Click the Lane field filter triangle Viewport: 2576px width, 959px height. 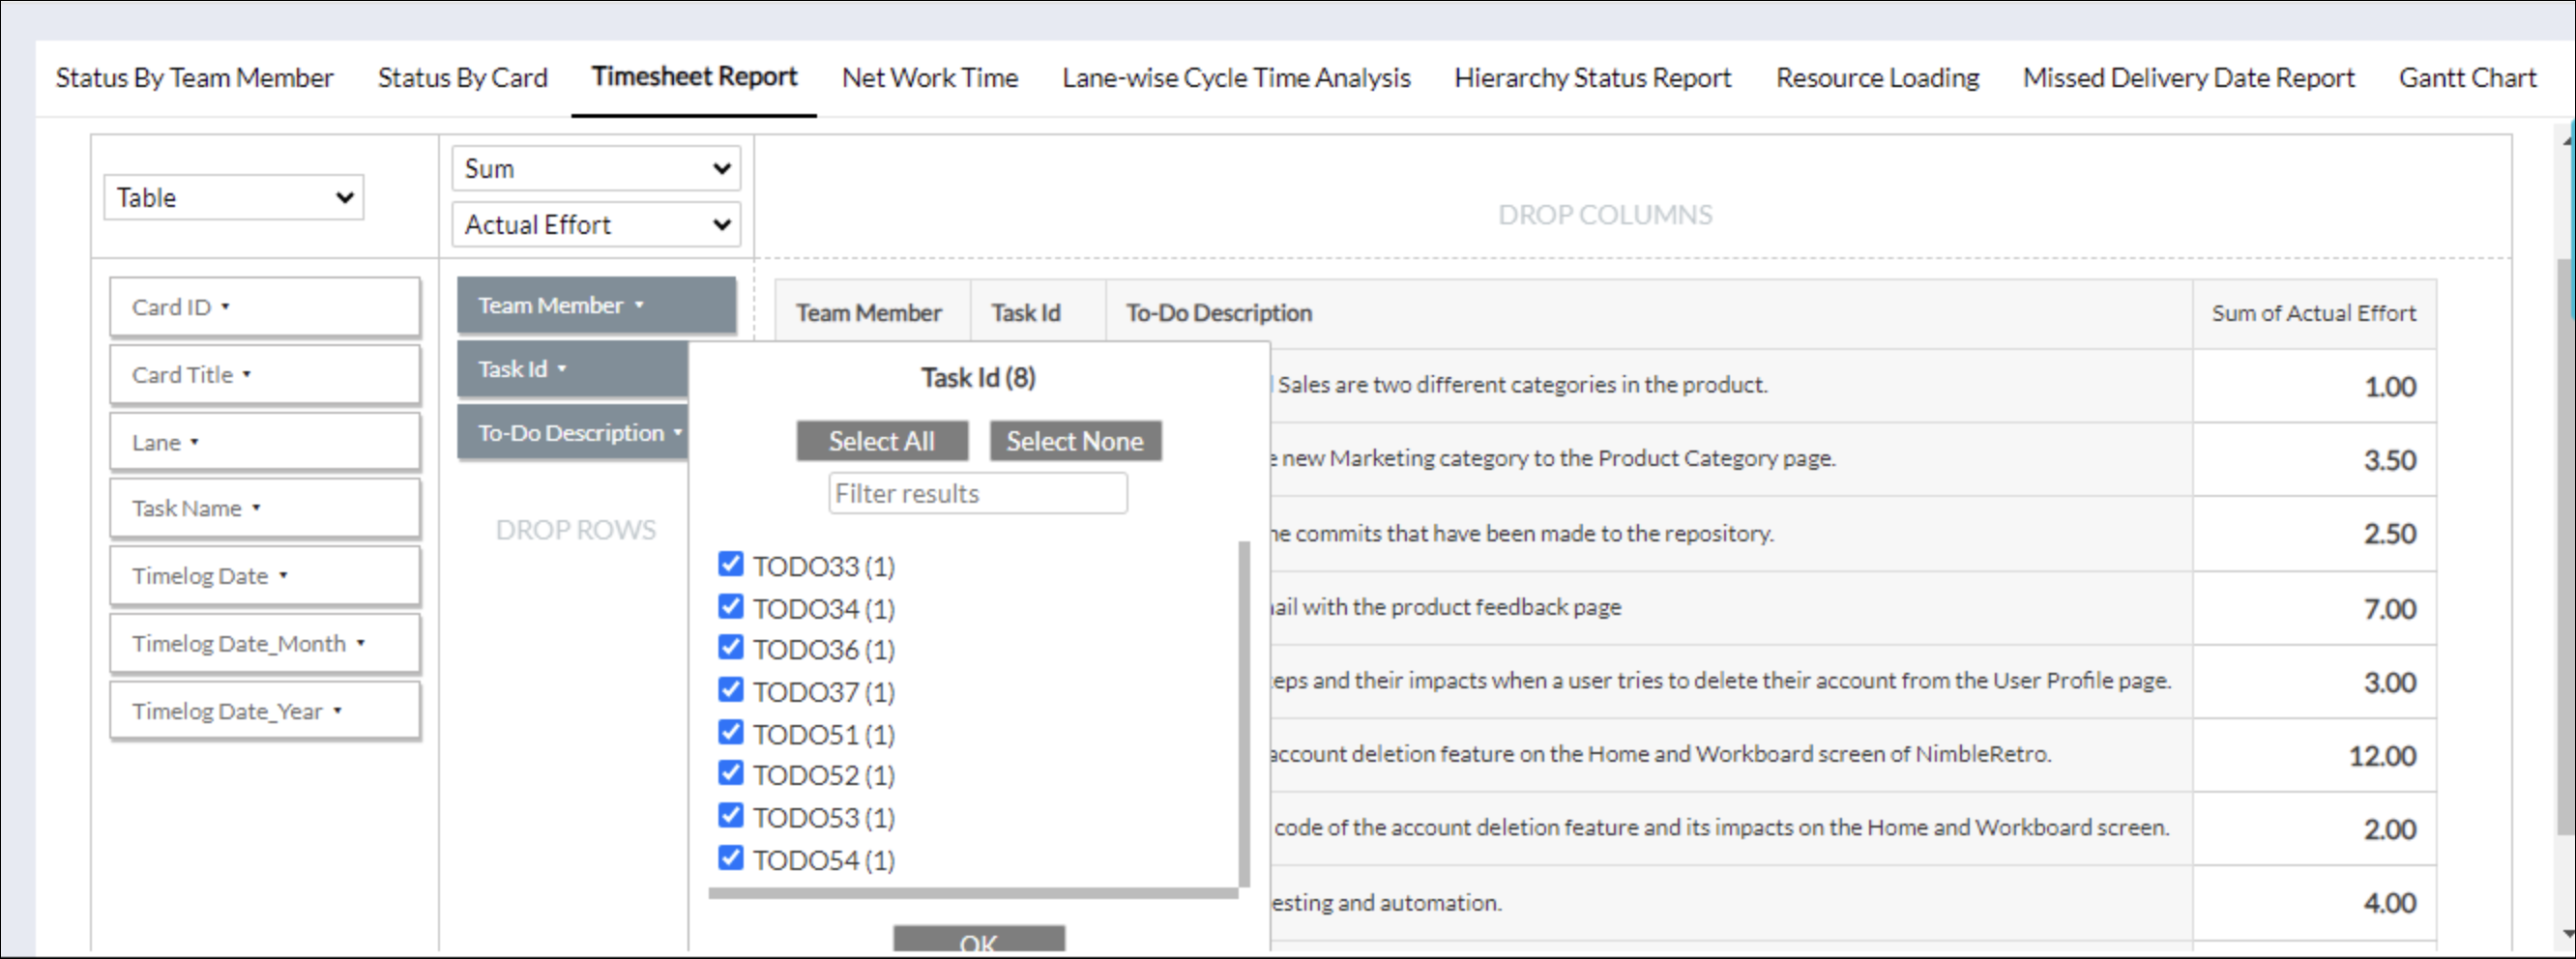[195, 442]
